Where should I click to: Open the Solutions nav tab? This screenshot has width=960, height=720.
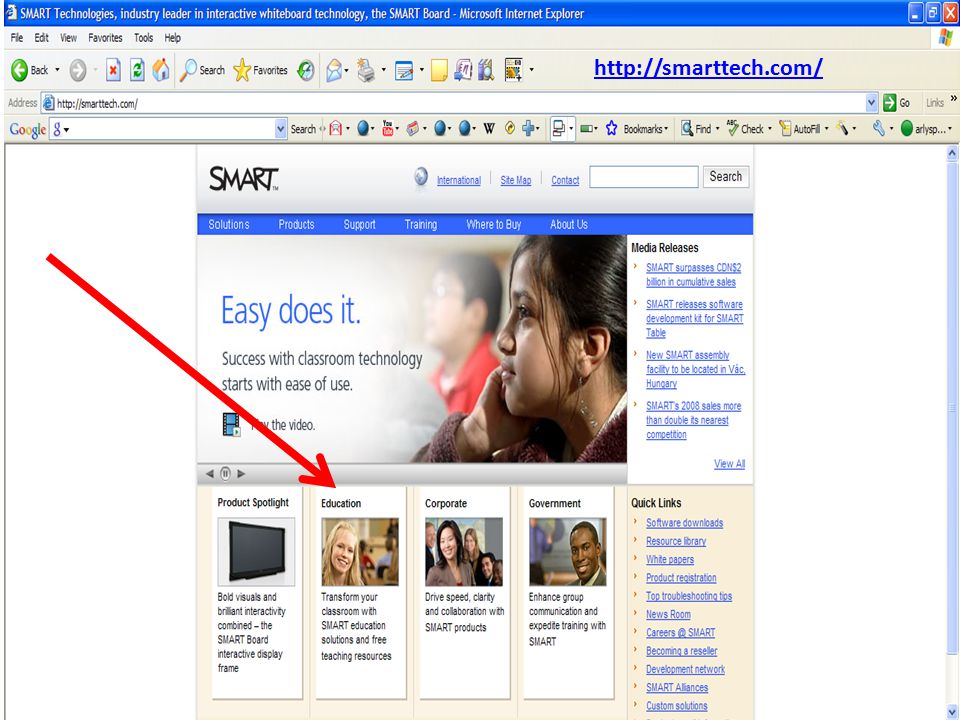[x=229, y=225]
